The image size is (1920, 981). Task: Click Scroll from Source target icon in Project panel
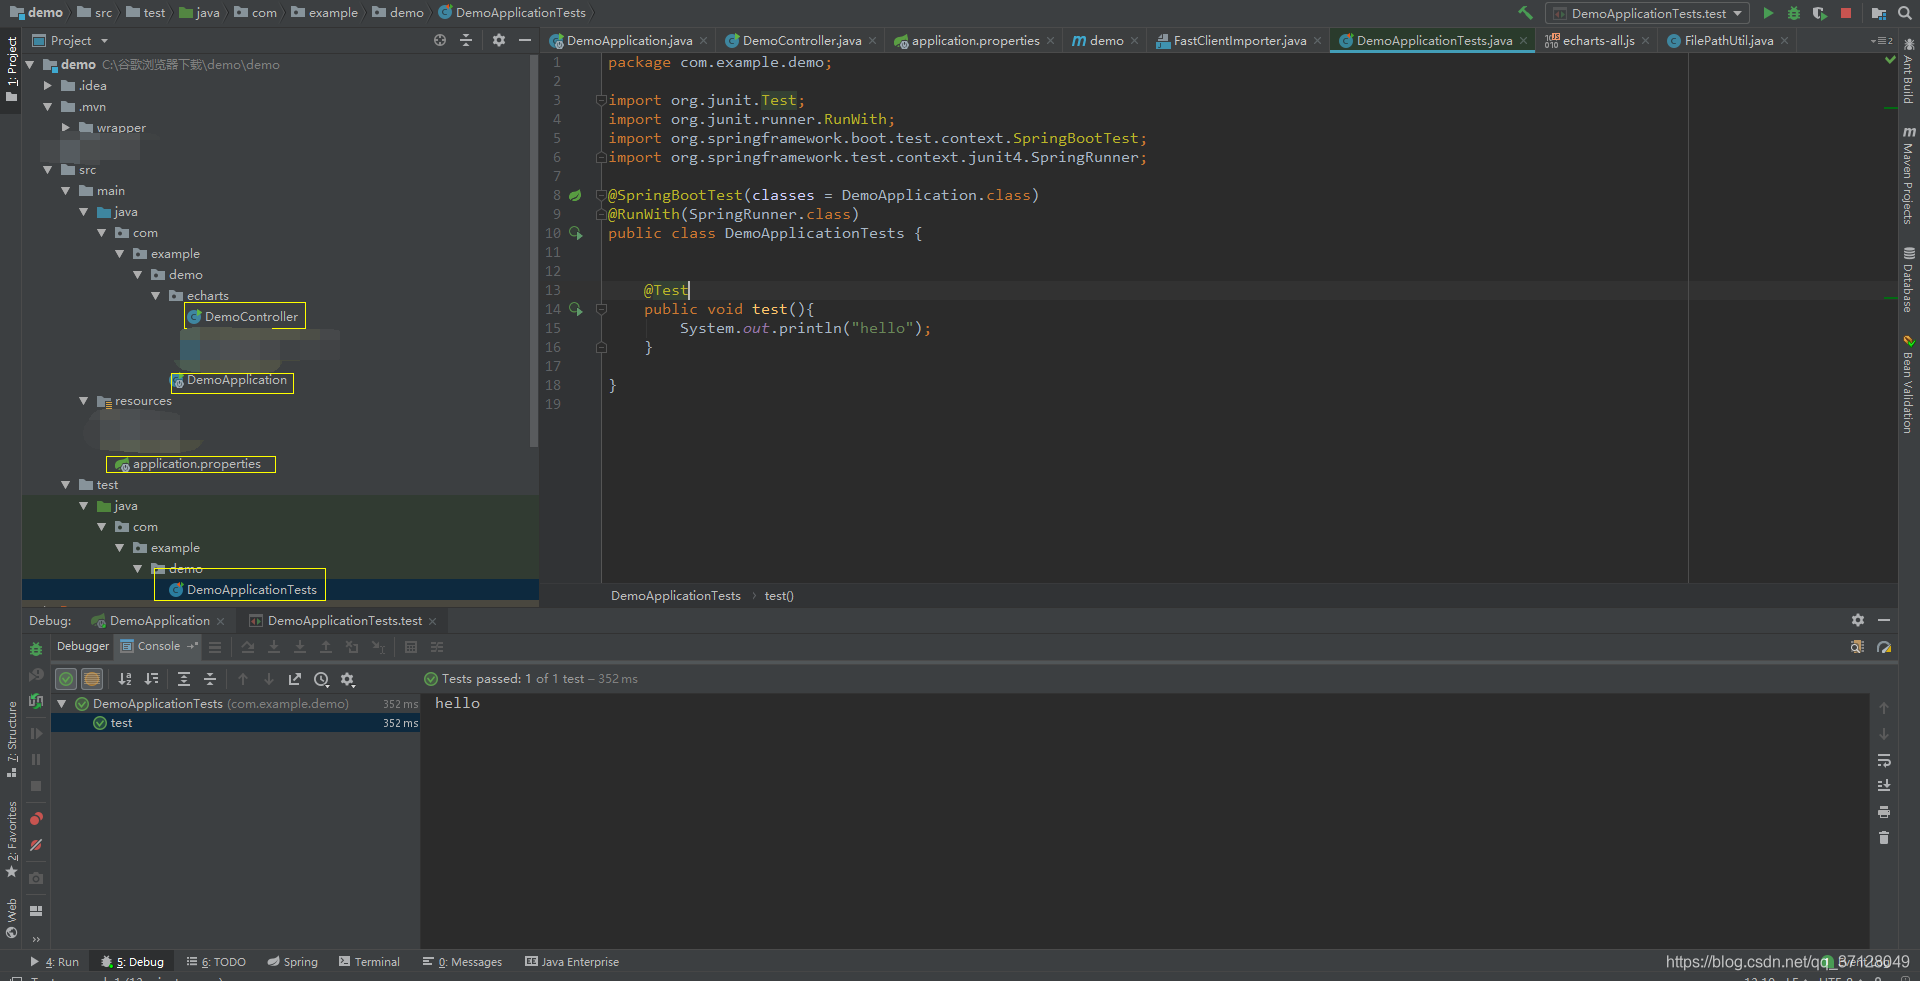tap(440, 40)
